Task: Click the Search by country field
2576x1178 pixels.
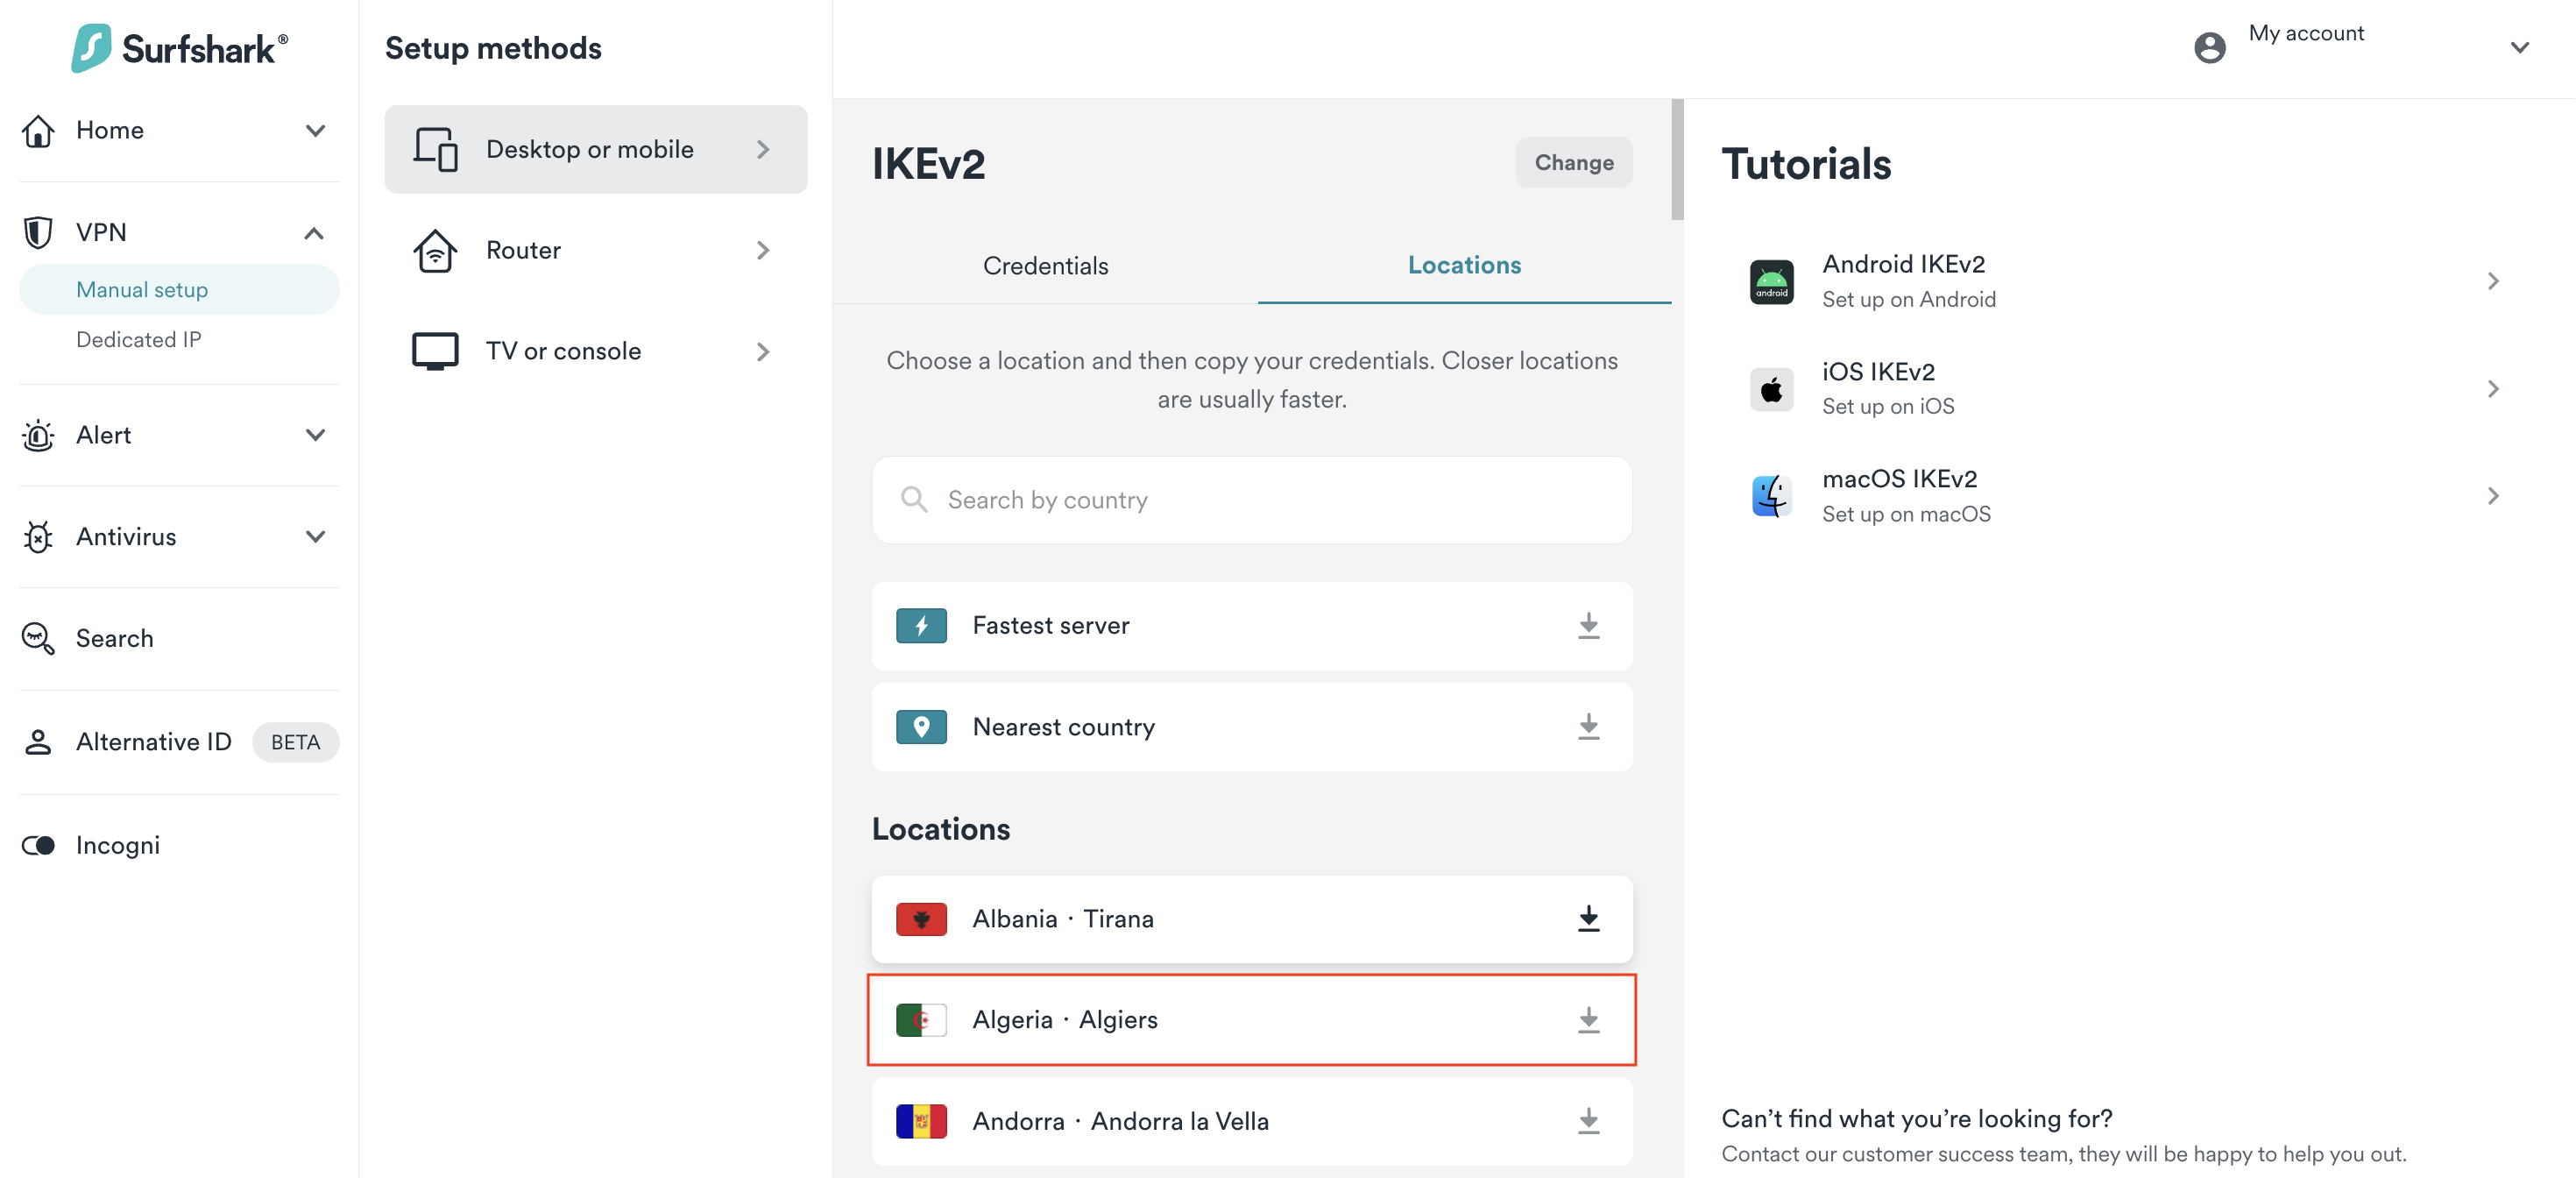Action: [x=1251, y=500]
